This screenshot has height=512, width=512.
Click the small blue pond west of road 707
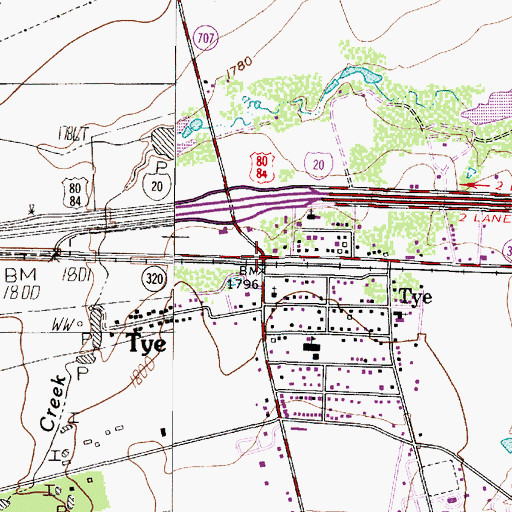click(x=192, y=128)
